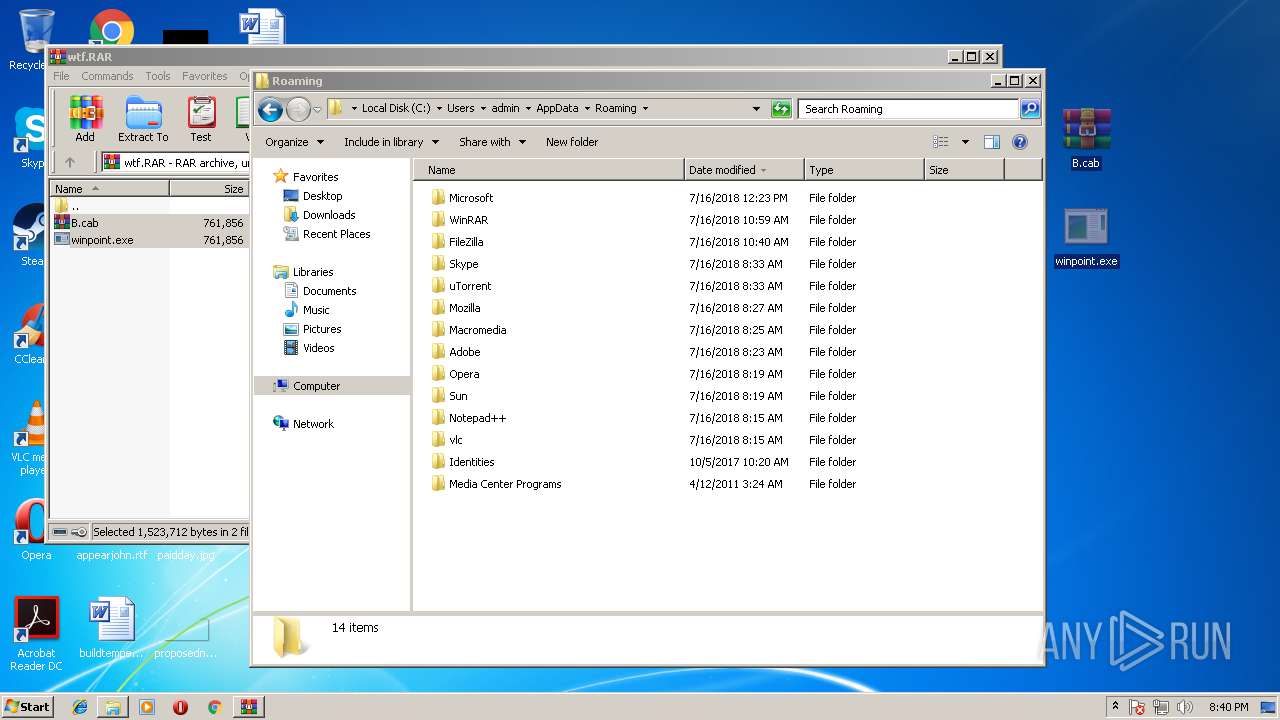Click the Users breadcrumb in the address bar
Image resolution: width=1280 pixels, height=720 pixels.
[x=461, y=108]
